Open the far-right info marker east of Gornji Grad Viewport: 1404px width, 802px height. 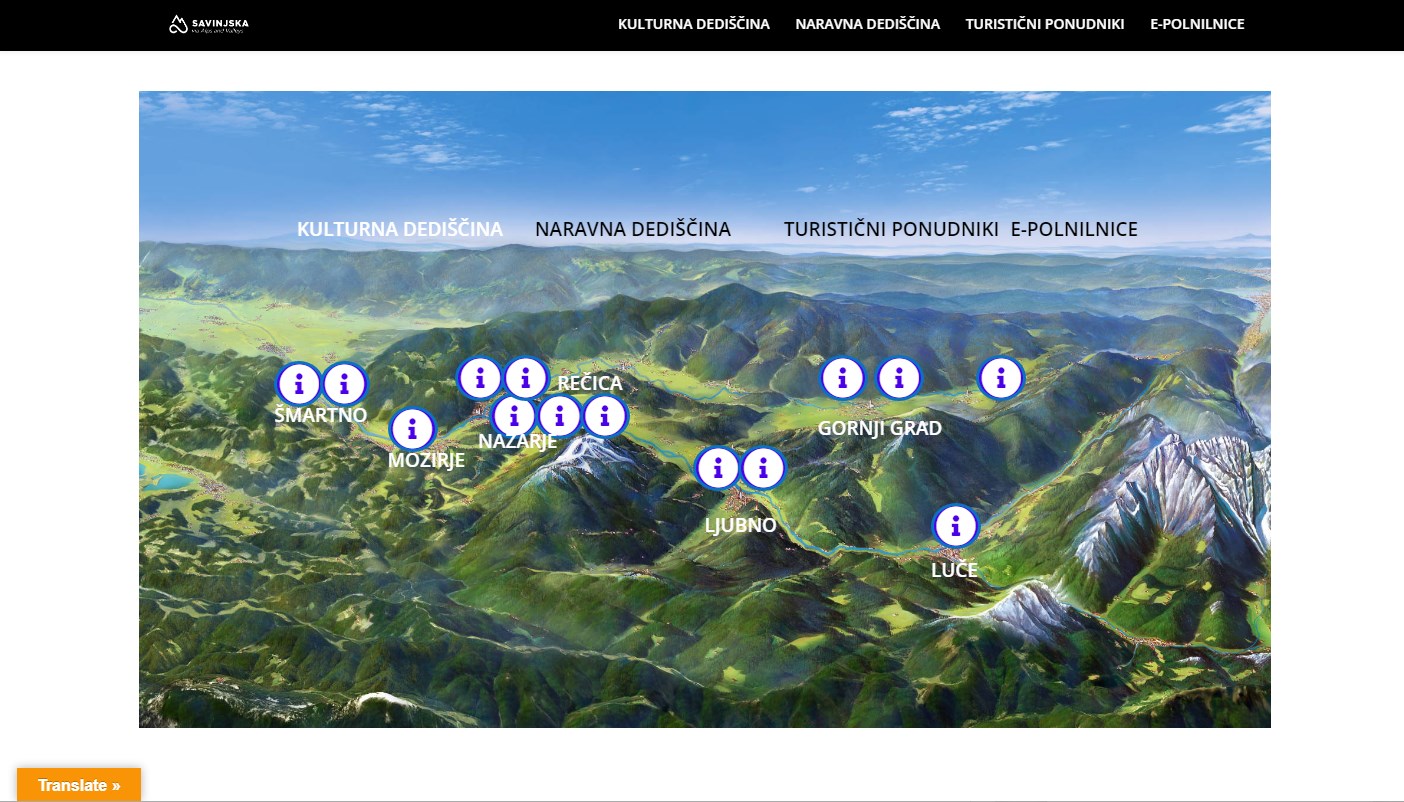click(1001, 378)
